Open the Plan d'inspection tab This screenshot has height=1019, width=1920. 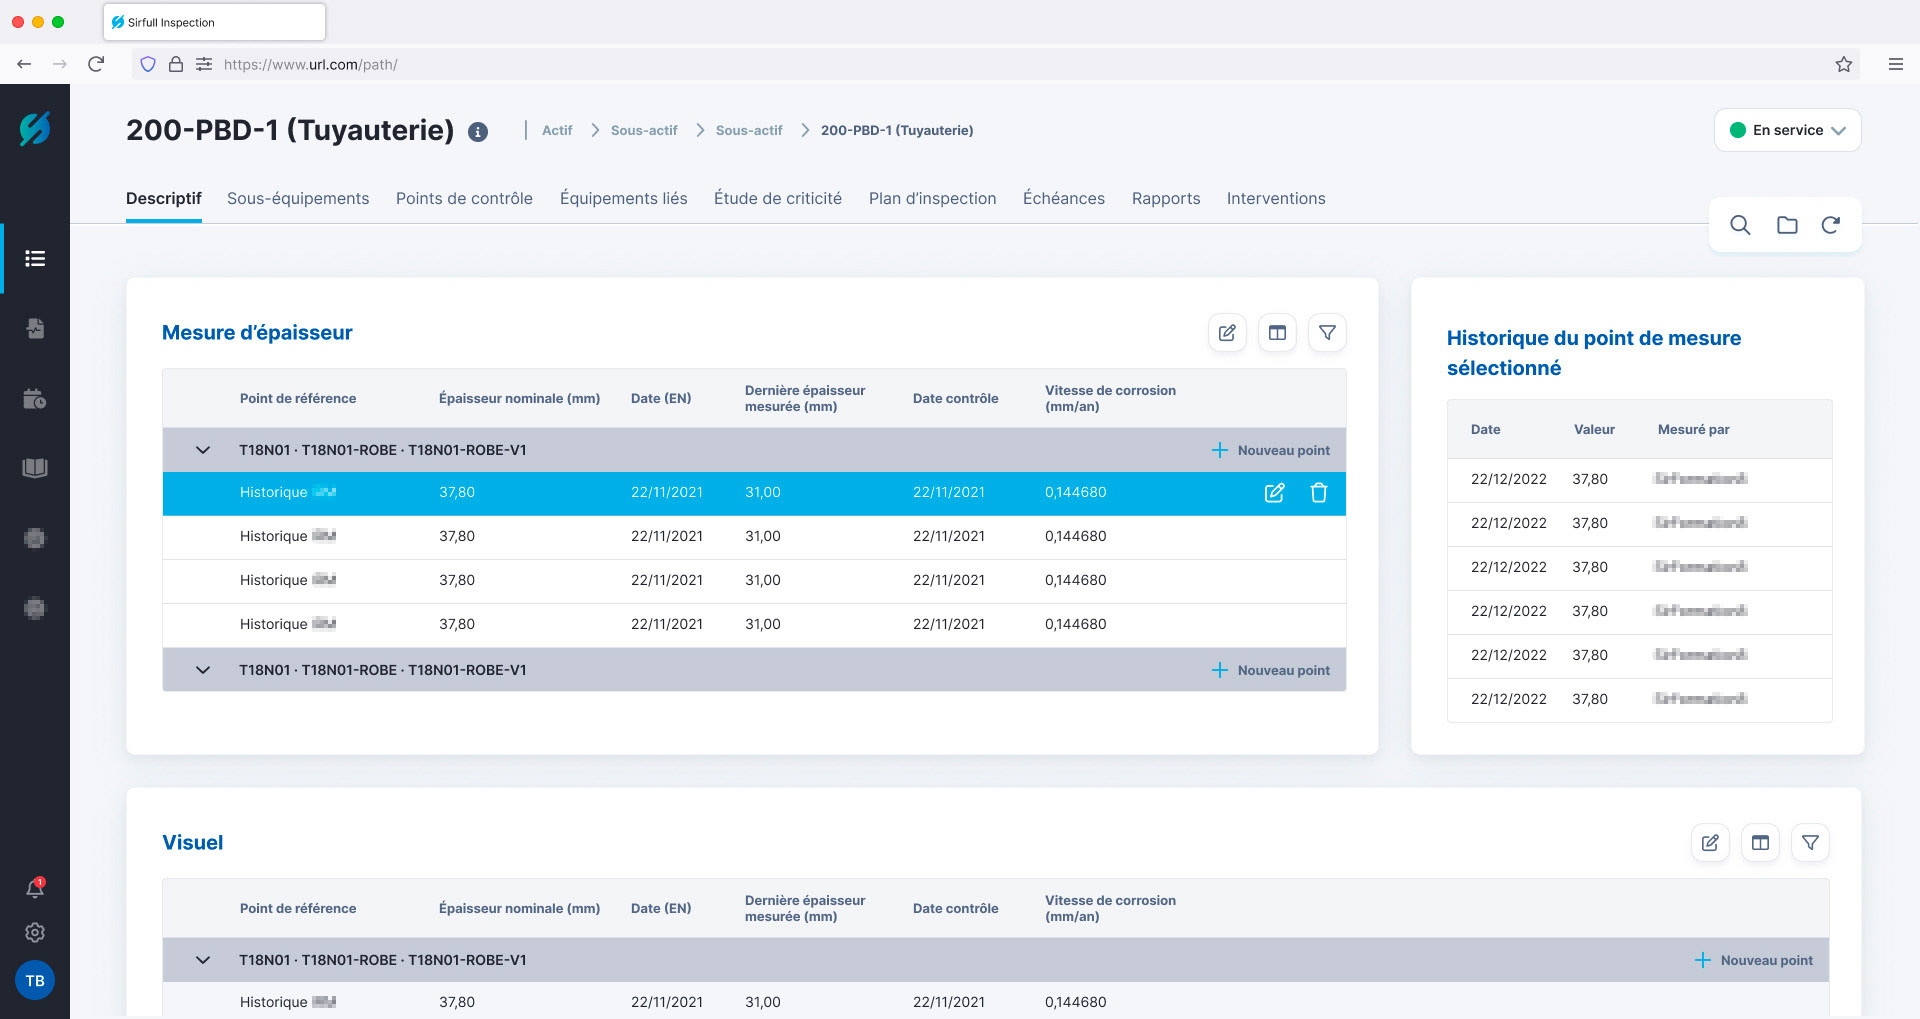tap(933, 198)
